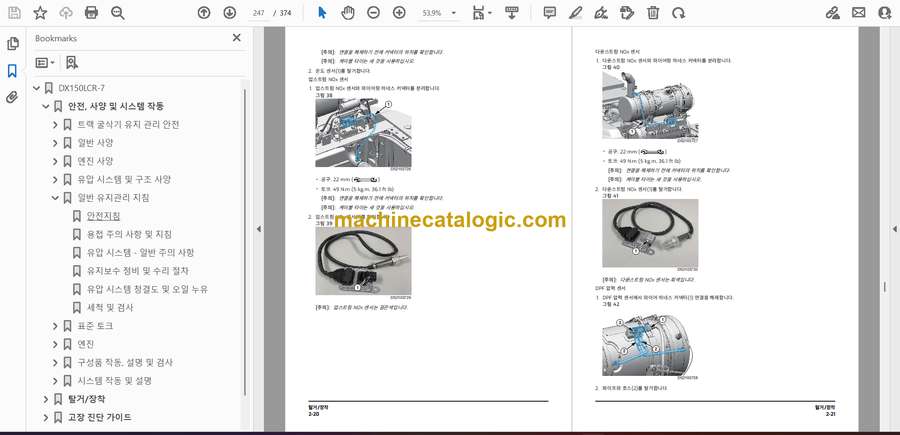Expand the 시스템 작동 및 설명 bookmark
900x435 pixels.
point(55,381)
